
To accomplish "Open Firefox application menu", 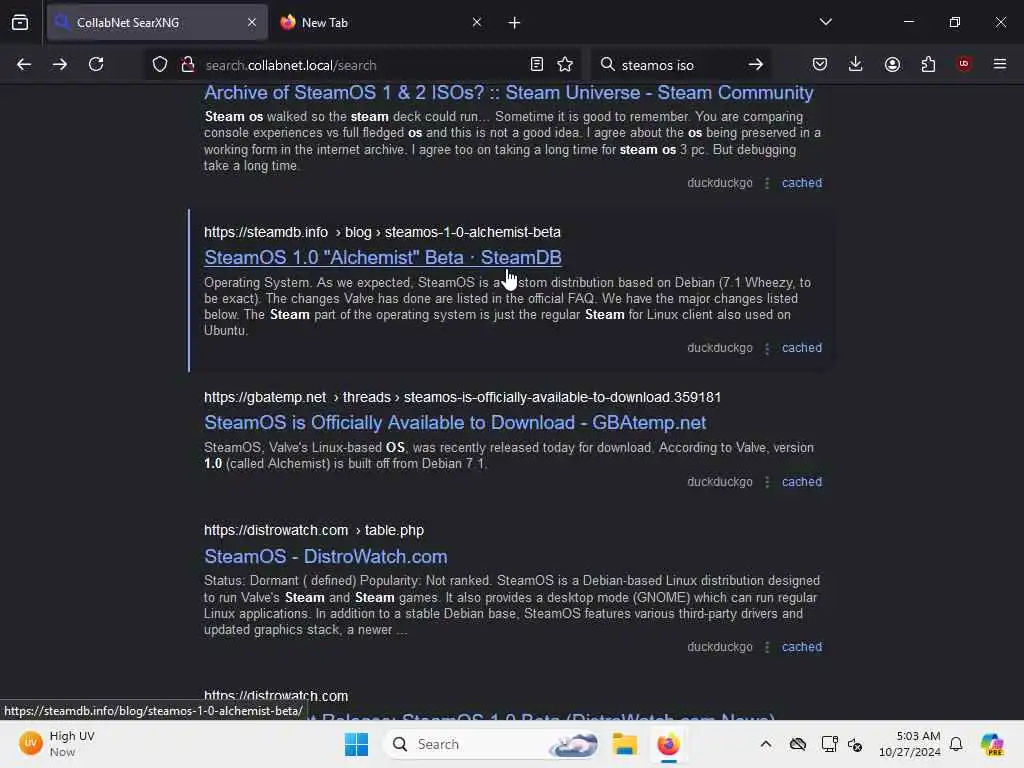I will (x=1000, y=64).
